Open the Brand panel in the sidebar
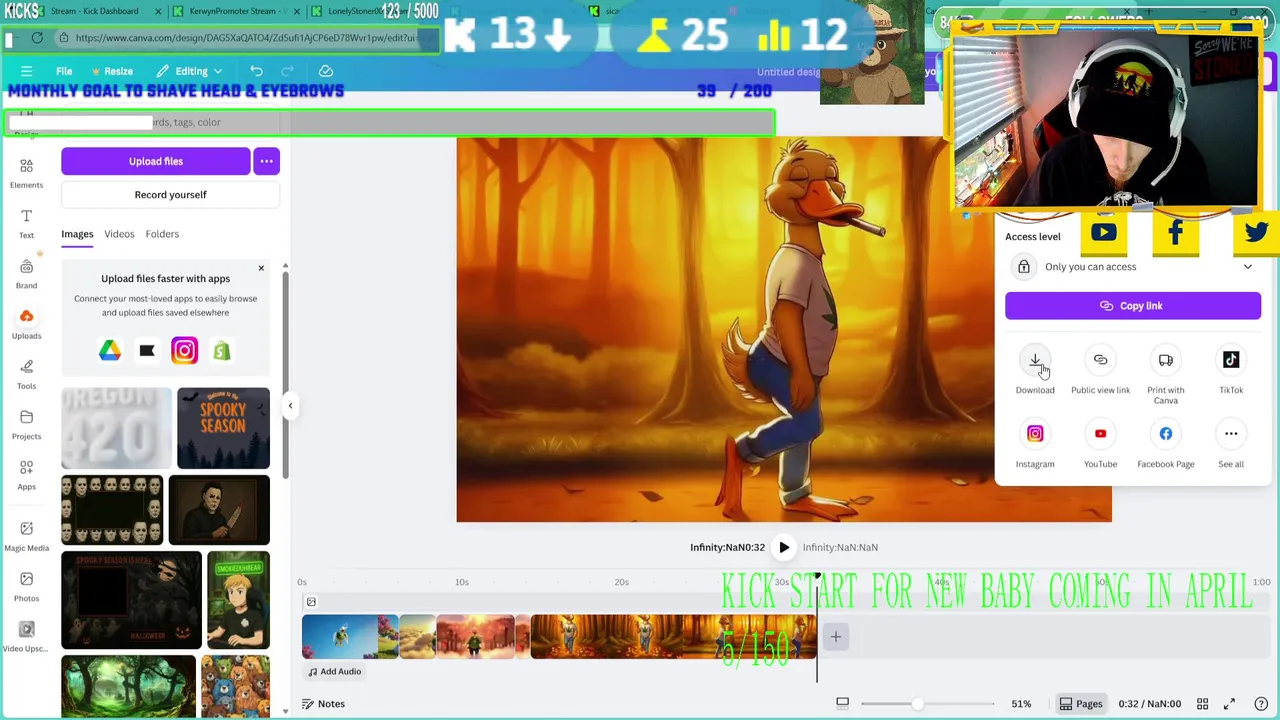1280x720 pixels. coord(26,273)
